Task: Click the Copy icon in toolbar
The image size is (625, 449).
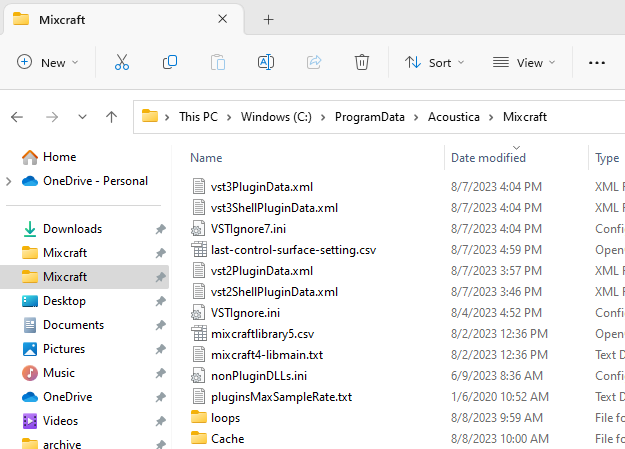Action: [x=170, y=62]
